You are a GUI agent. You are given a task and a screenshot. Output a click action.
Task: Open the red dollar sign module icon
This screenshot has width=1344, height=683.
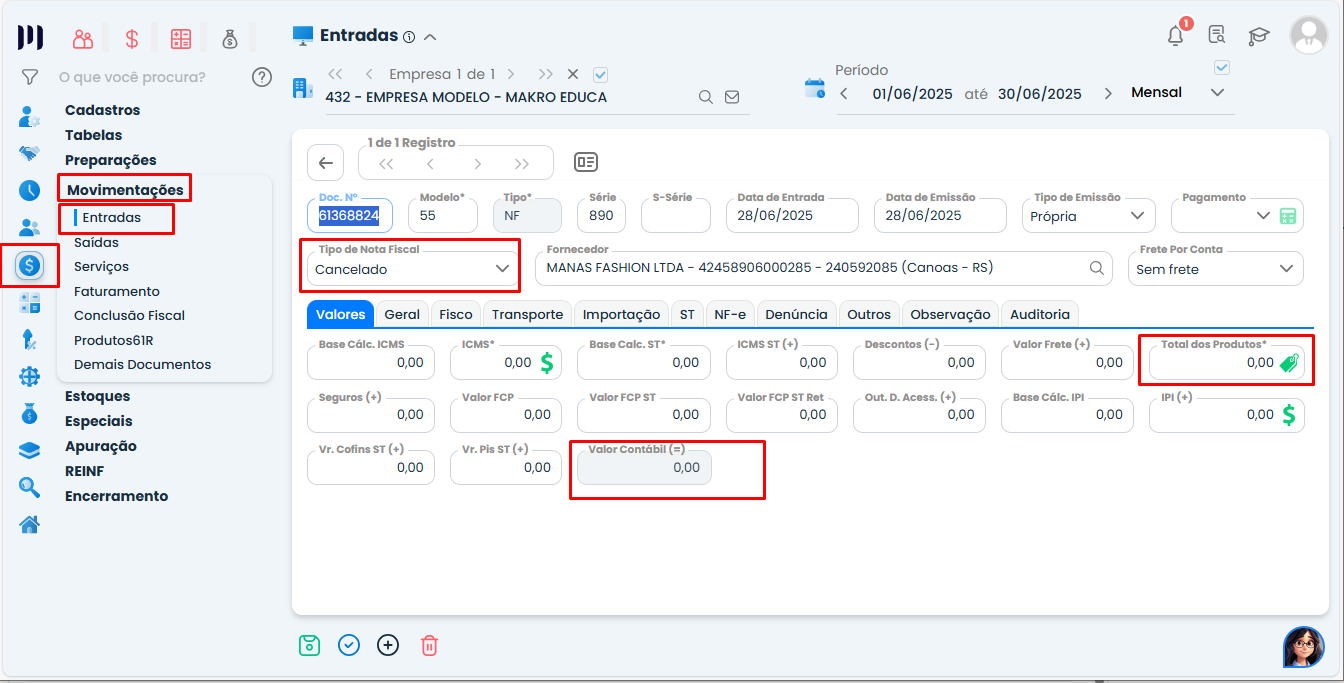point(132,39)
